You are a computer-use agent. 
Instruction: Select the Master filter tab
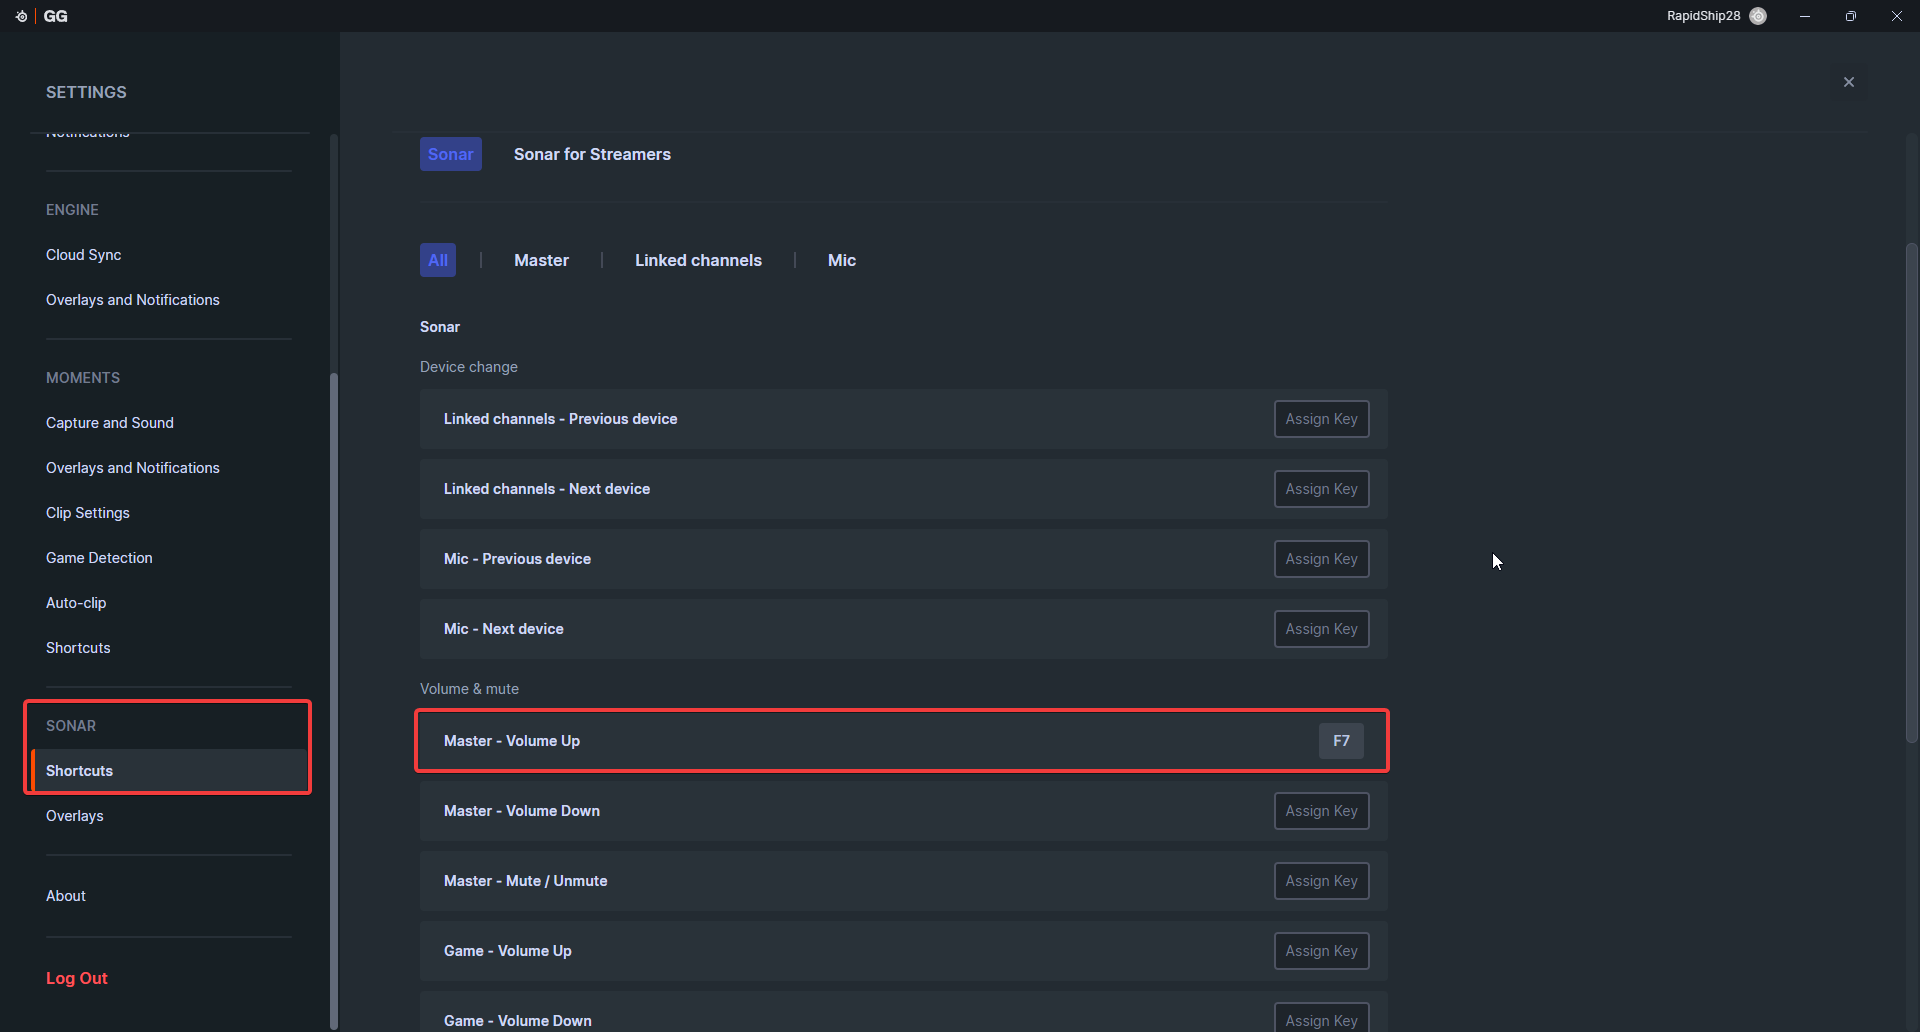pos(541,260)
